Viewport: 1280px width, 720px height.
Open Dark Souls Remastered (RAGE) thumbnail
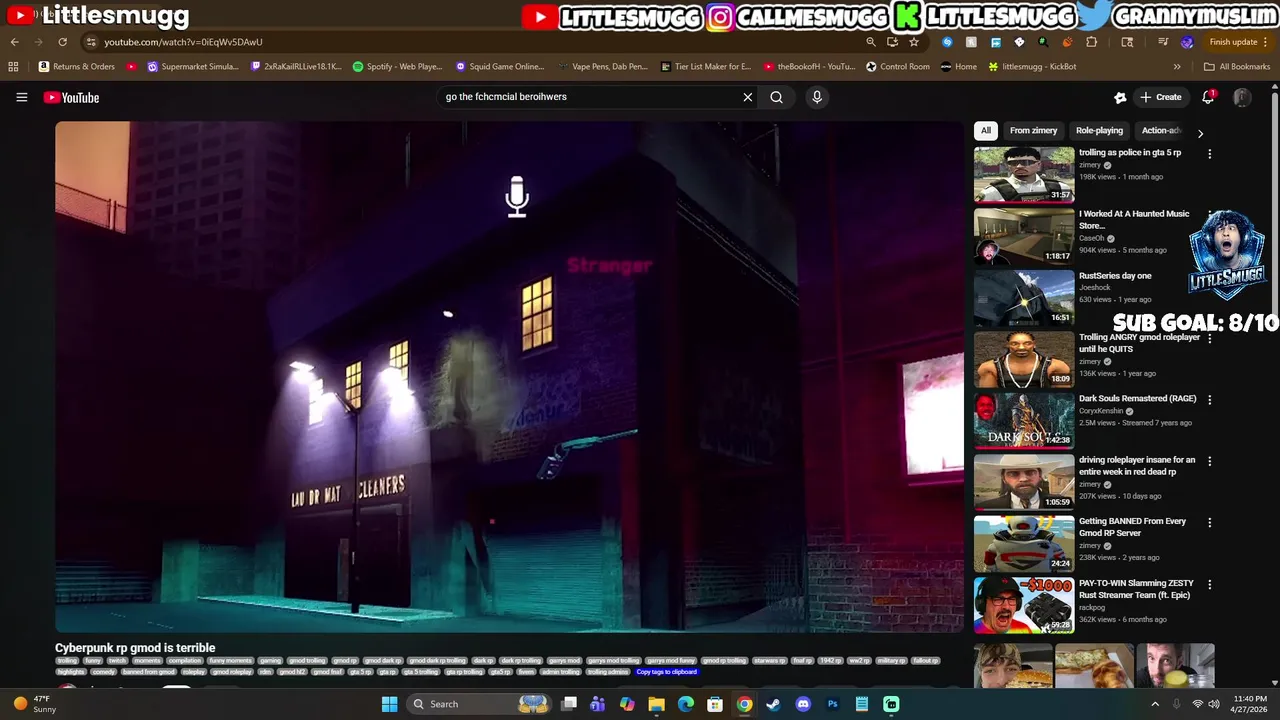pos(1024,421)
